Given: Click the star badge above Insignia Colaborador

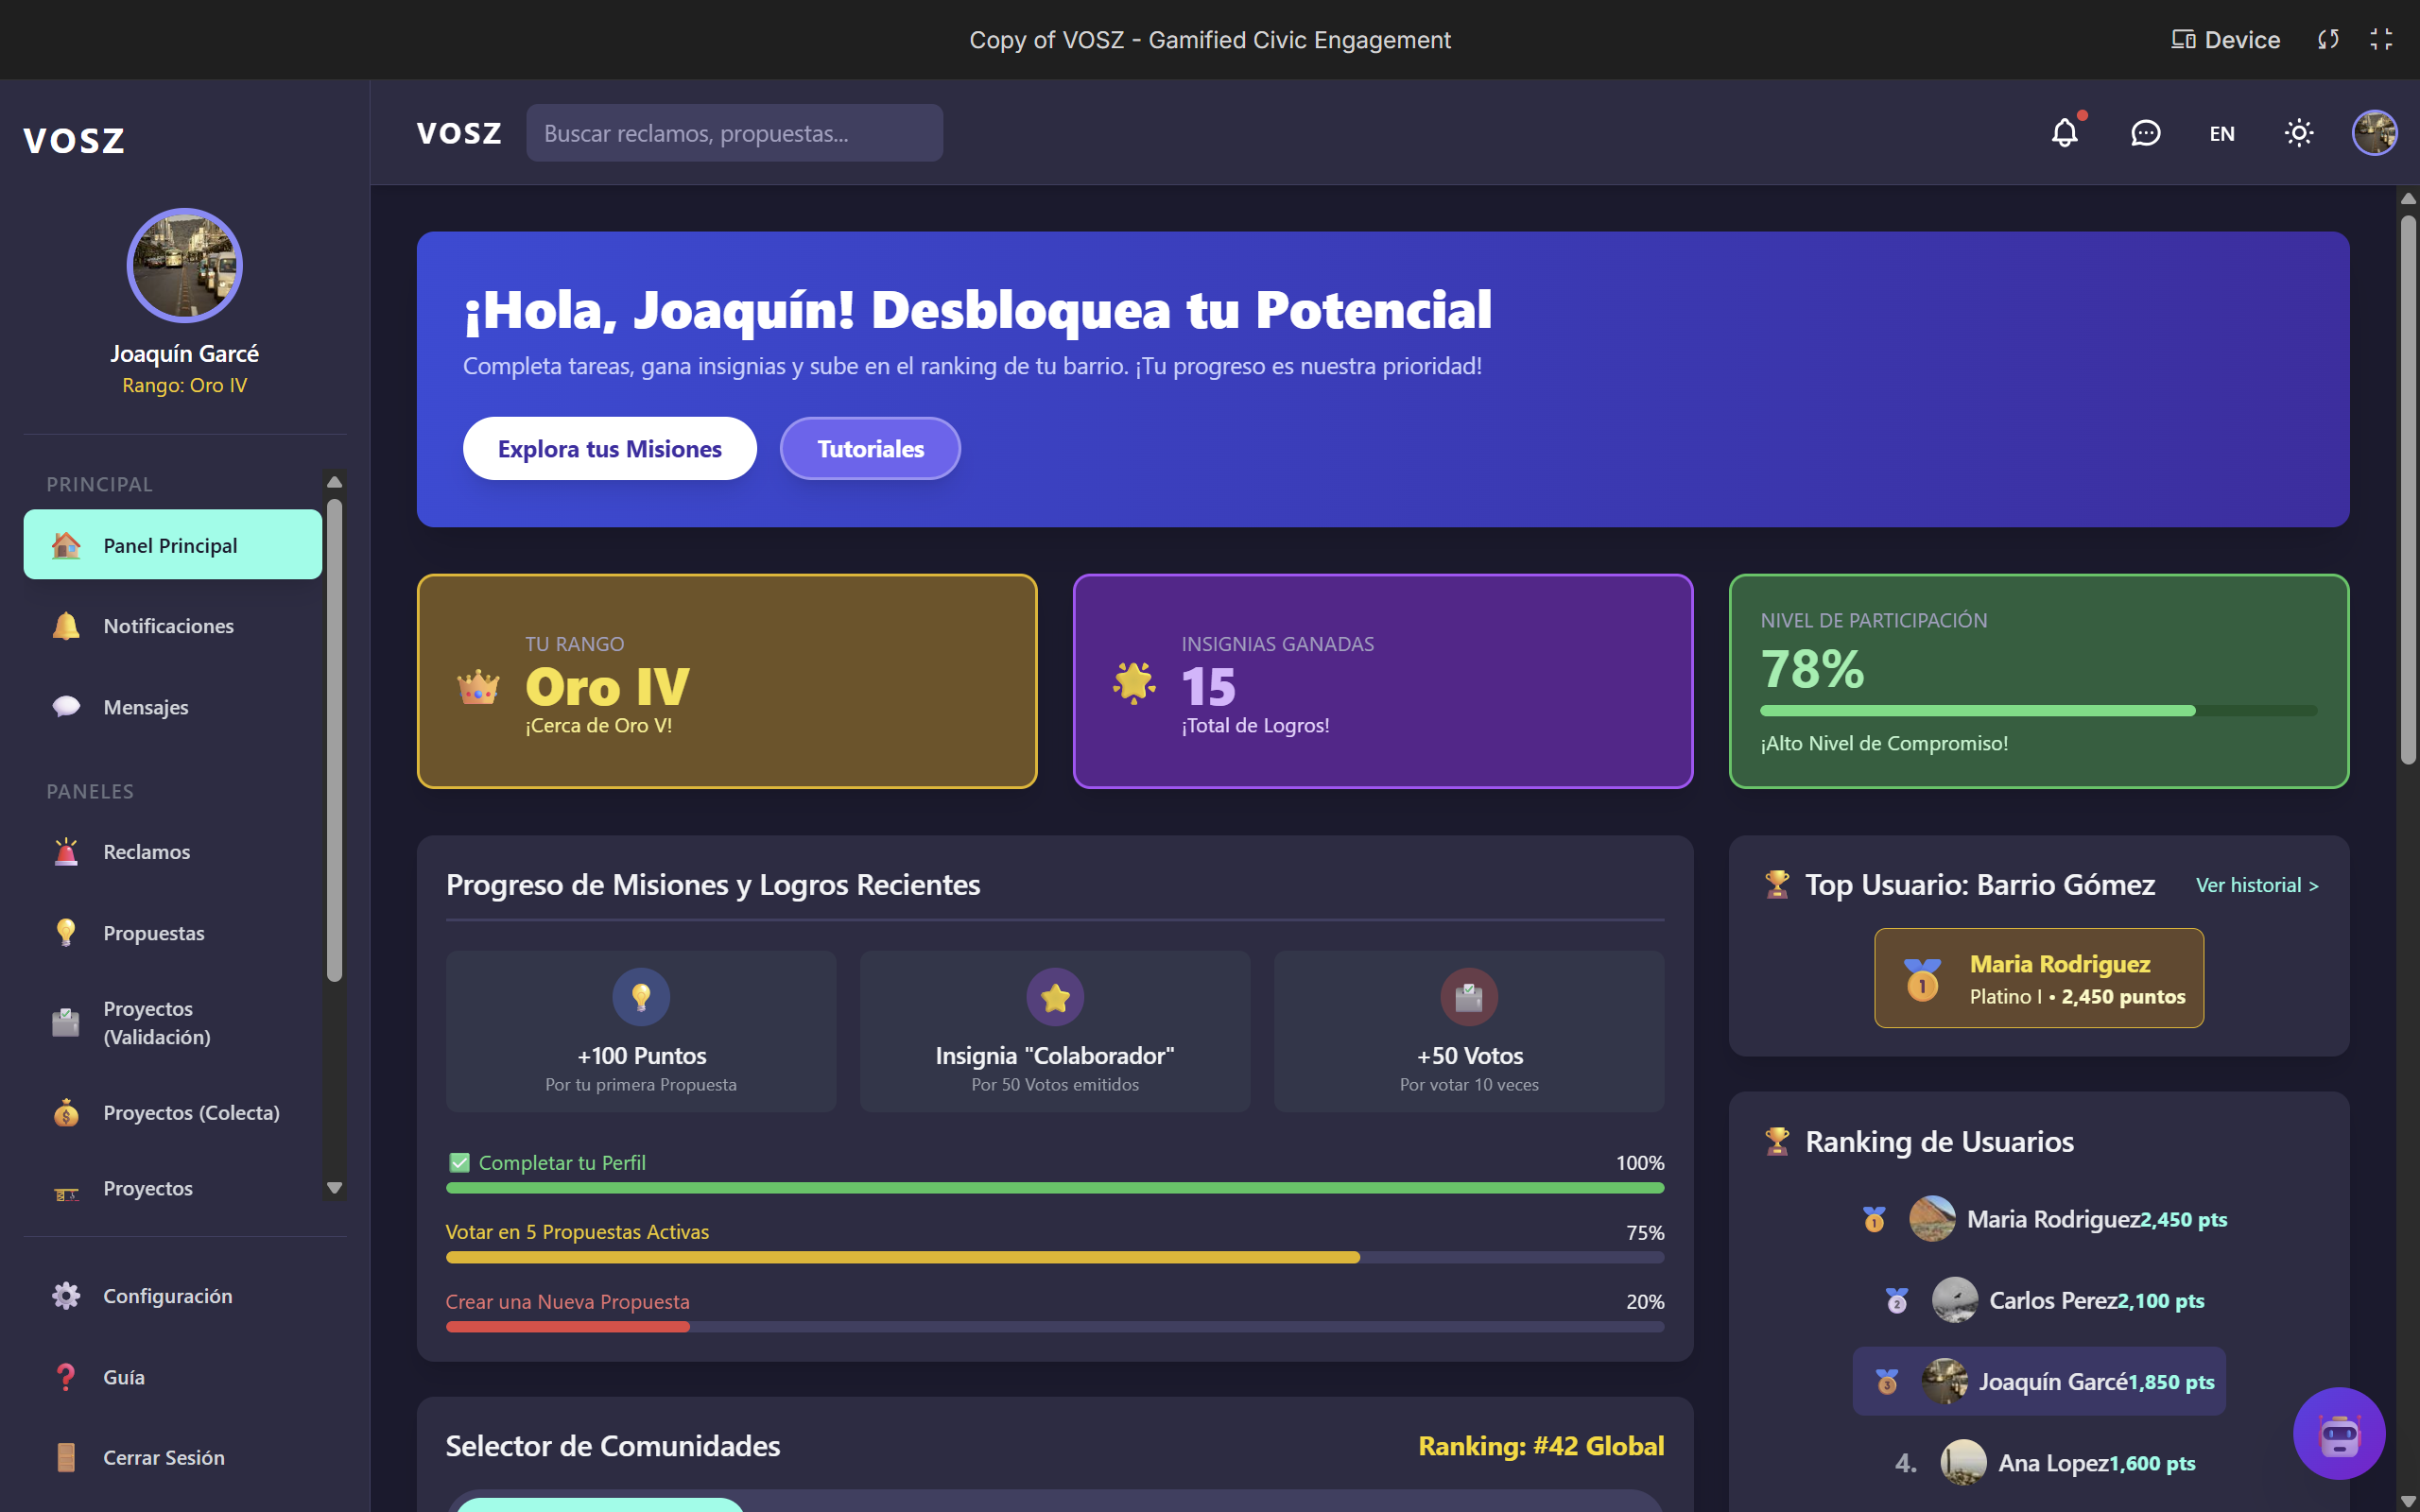Looking at the screenshot, I should click(x=1055, y=996).
